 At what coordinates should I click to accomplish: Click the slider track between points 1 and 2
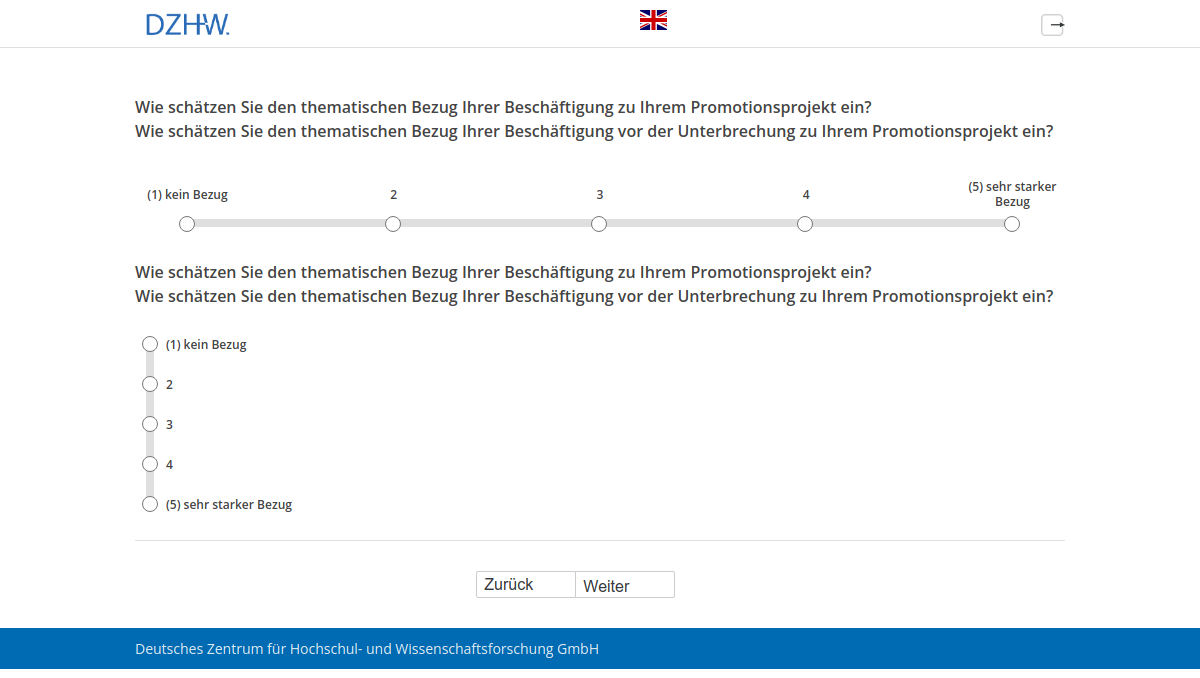[x=290, y=224]
